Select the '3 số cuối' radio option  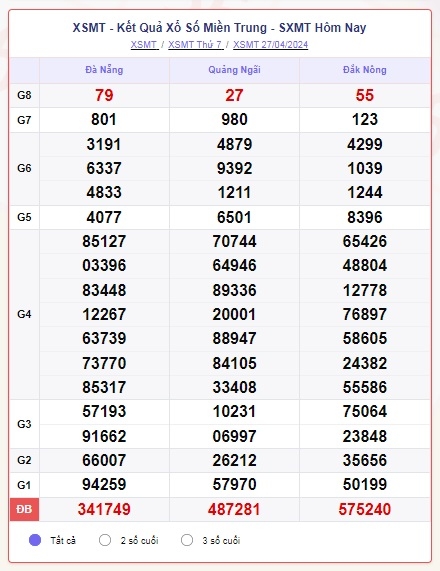coord(187,540)
